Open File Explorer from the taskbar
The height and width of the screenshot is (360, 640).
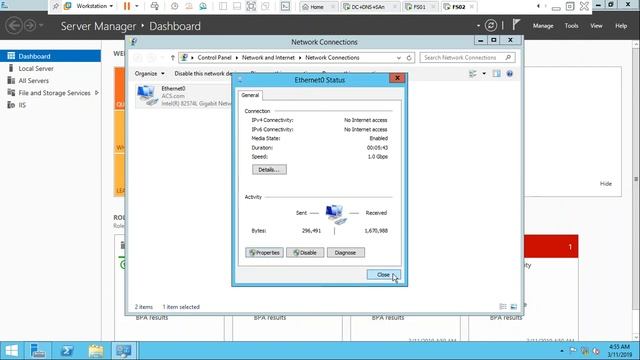(x=96, y=351)
